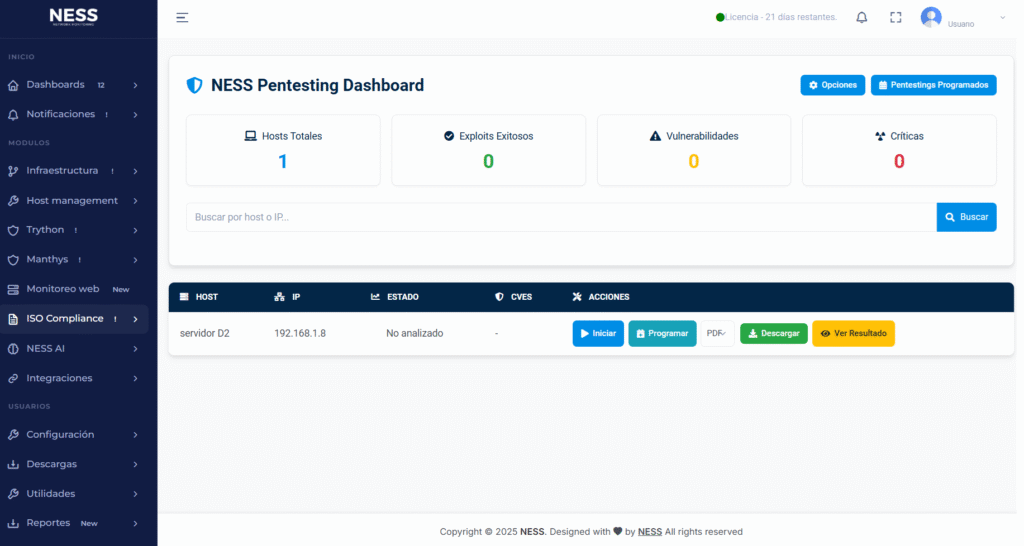The image size is (1024, 546).
Task: Click the hamburger menu icon to collapse sidebar
Action: (182, 17)
